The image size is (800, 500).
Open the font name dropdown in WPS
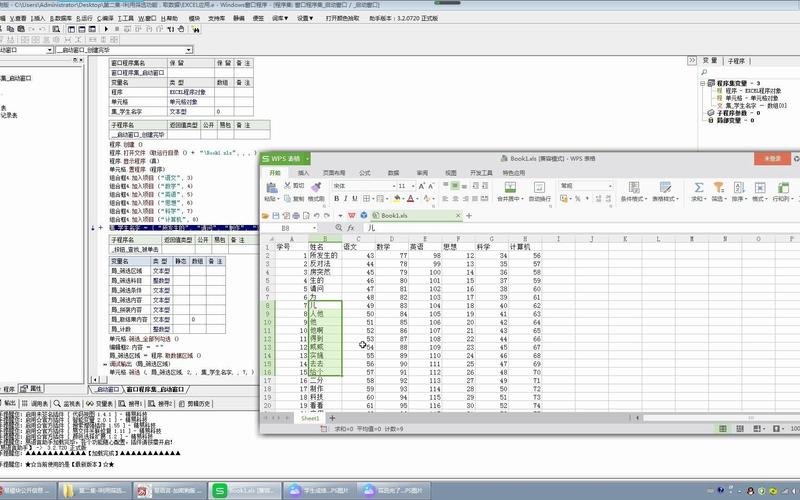coord(394,186)
